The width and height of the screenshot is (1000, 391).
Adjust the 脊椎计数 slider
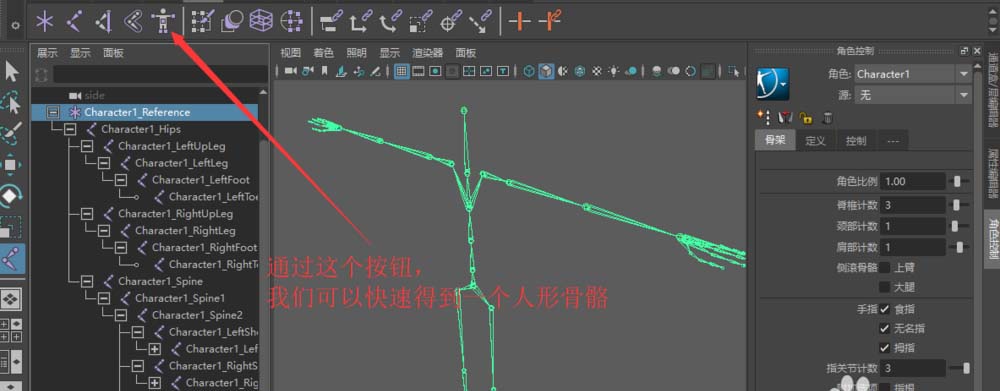pos(956,205)
